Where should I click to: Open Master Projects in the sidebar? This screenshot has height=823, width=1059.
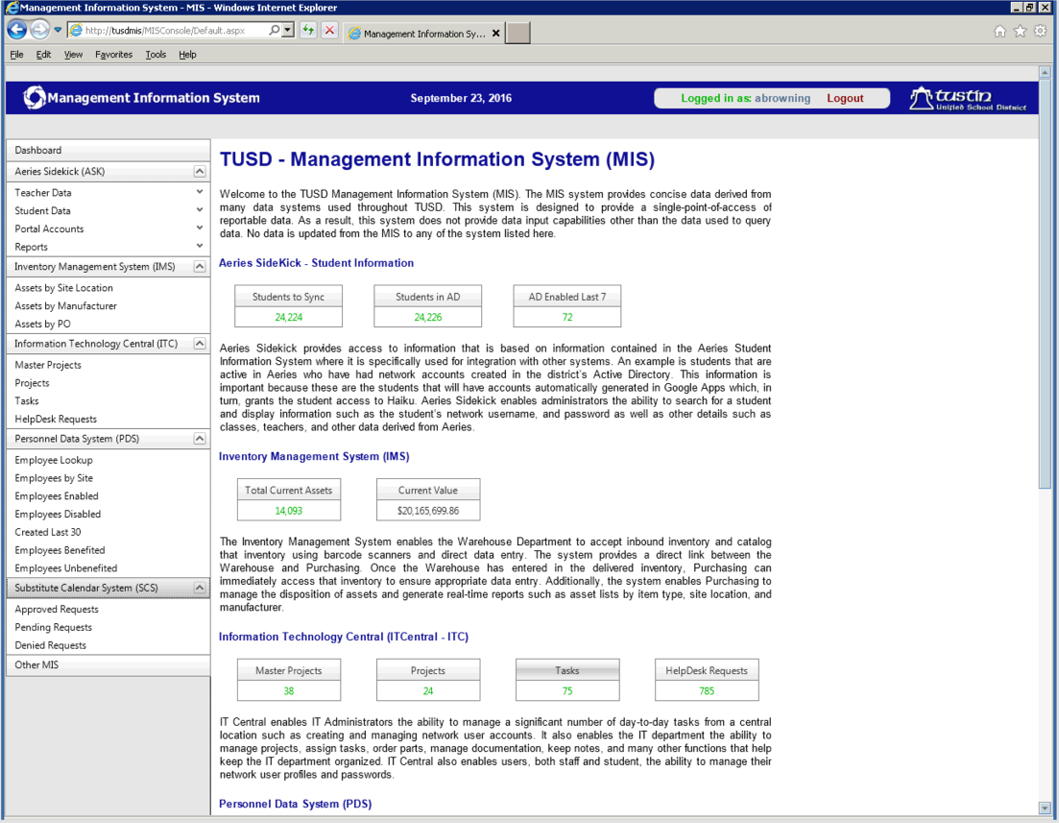tap(48, 365)
